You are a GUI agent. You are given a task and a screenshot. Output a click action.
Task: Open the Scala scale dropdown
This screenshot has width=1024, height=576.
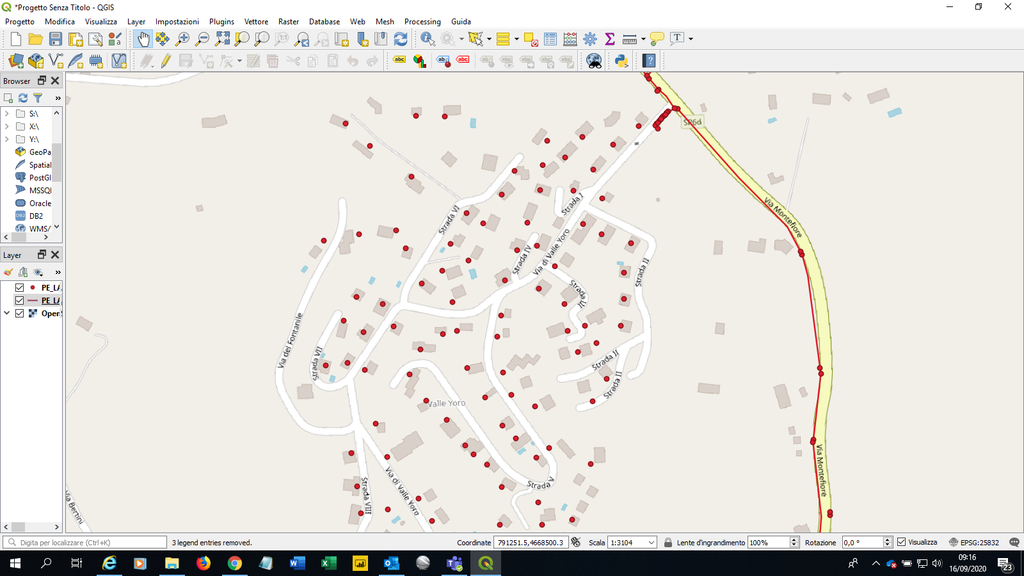[x=651, y=542]
